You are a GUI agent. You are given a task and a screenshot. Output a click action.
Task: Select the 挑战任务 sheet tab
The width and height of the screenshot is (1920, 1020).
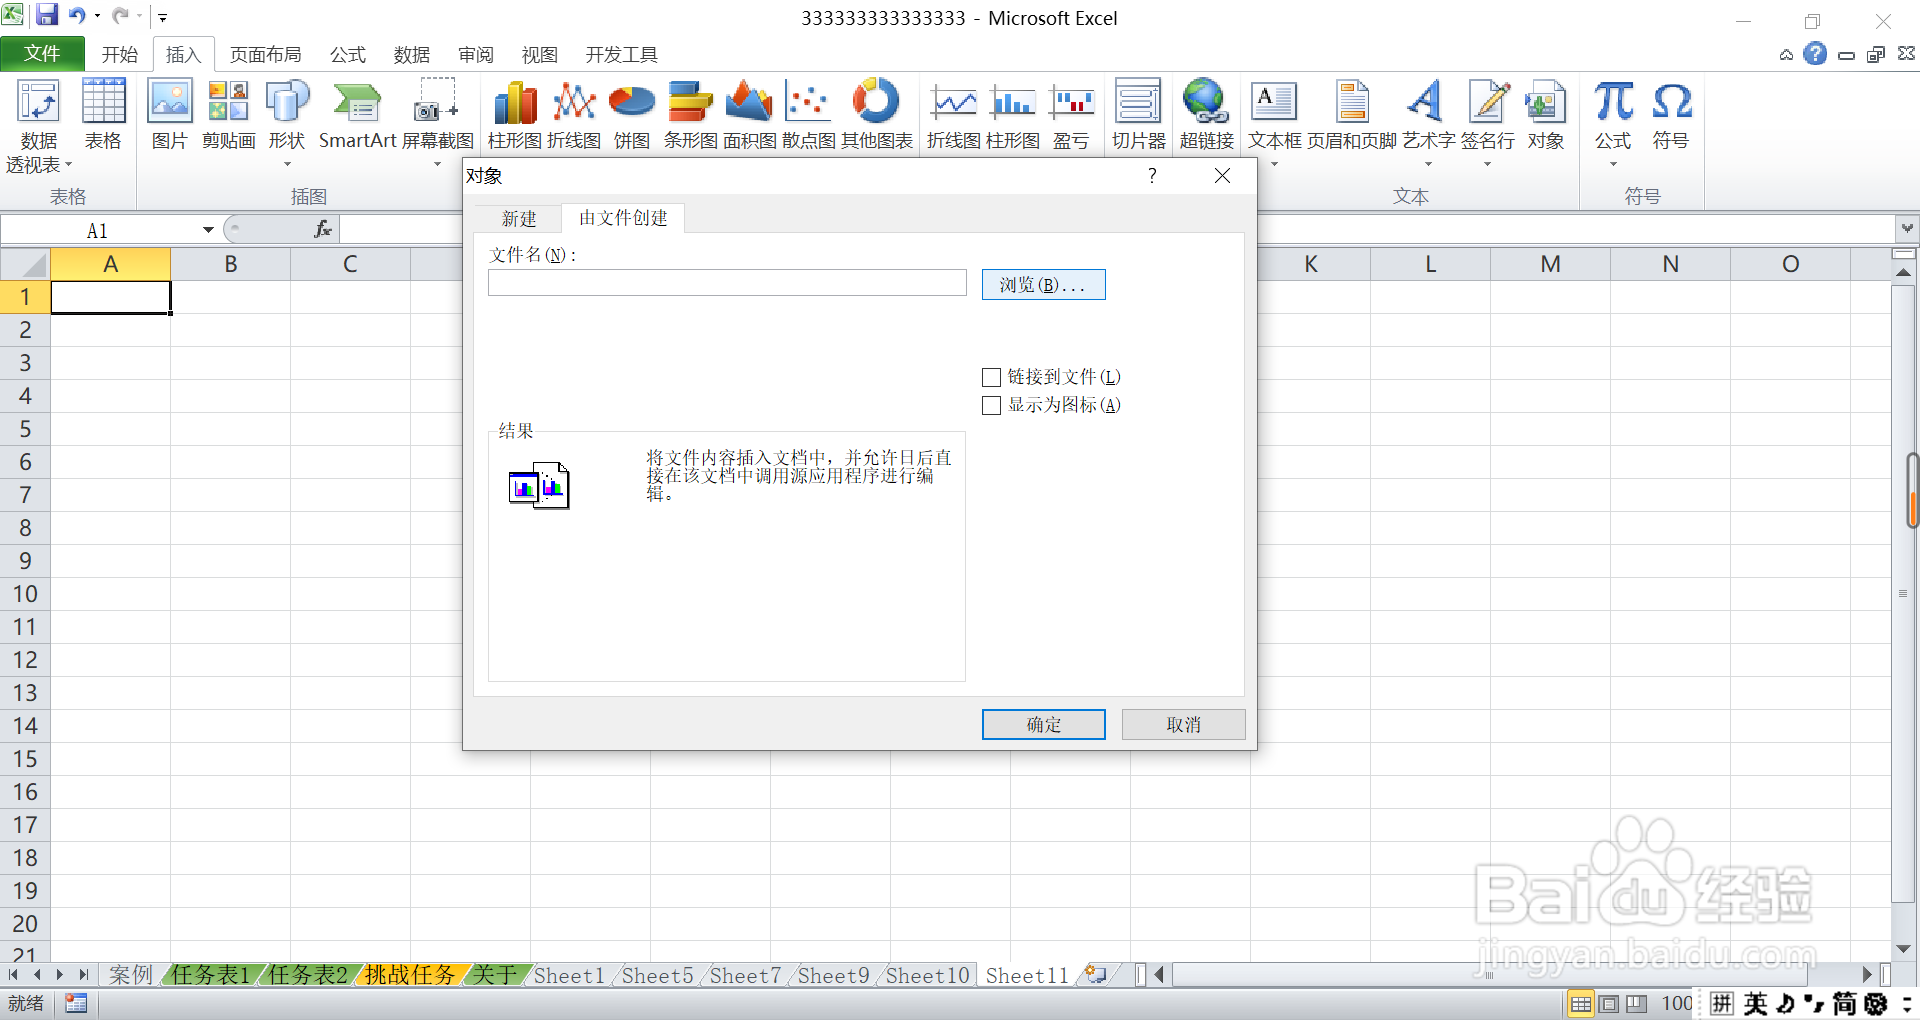(410, 975)
